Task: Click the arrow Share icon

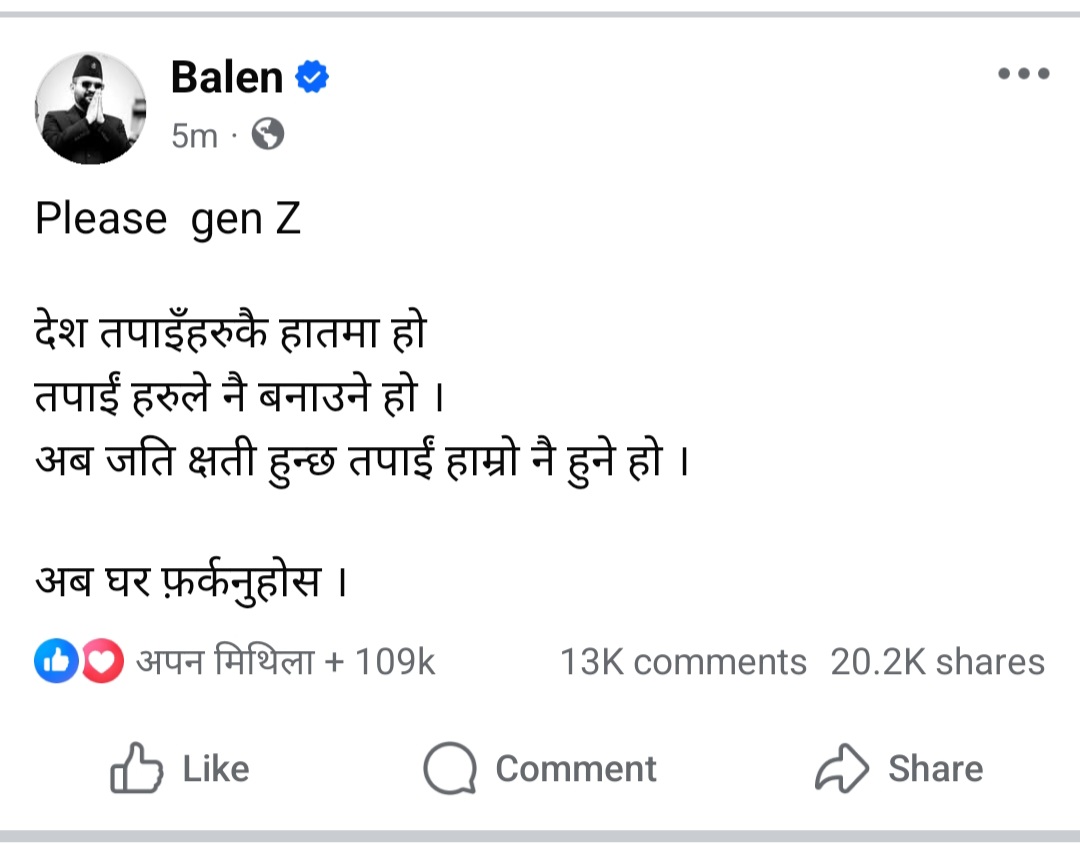Action: (x=843, y=769)
